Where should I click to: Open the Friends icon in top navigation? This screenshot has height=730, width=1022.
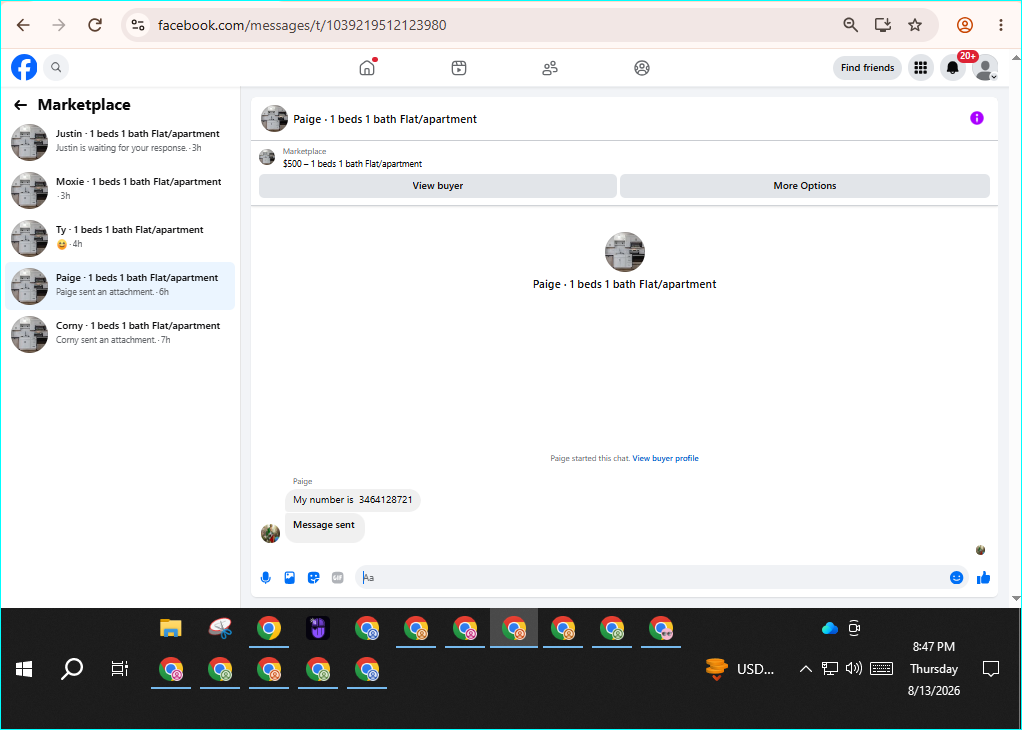[x=550, y=68]
